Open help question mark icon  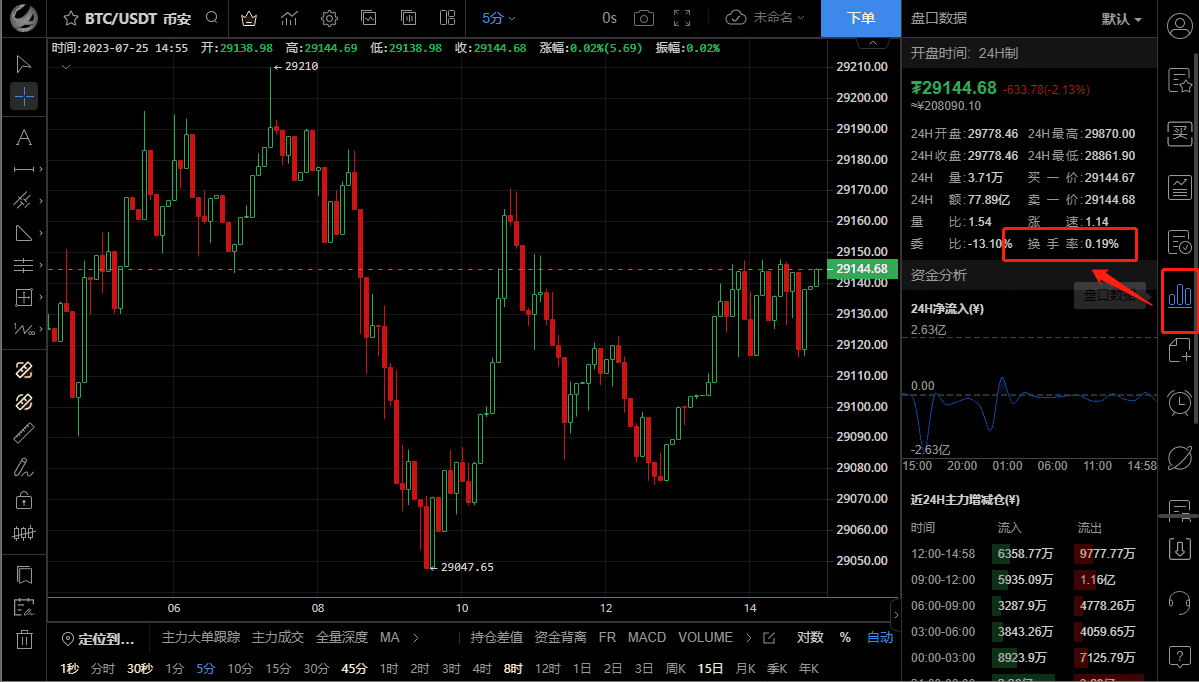(x=1180, y=655)
